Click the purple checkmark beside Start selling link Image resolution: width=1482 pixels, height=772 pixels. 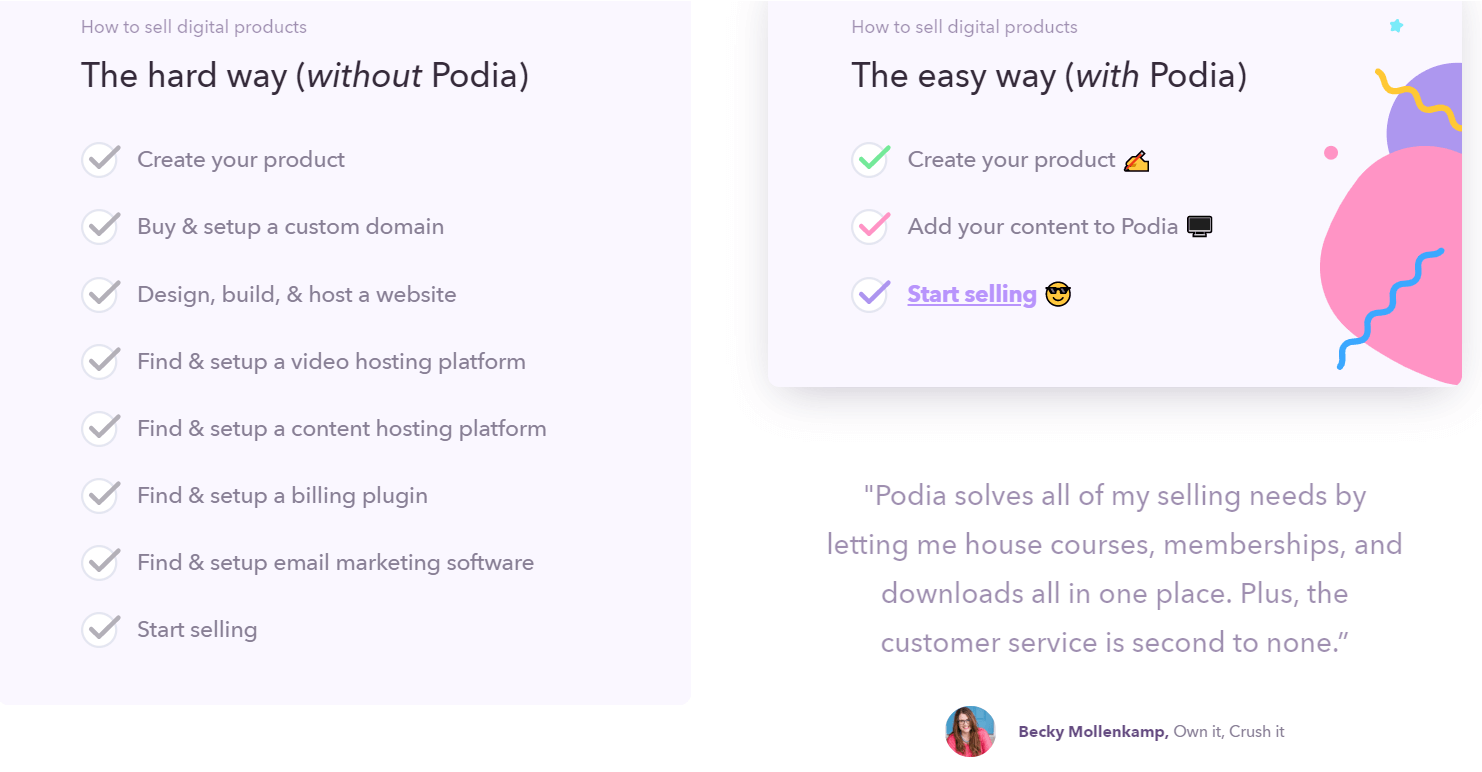coord(871,295)
